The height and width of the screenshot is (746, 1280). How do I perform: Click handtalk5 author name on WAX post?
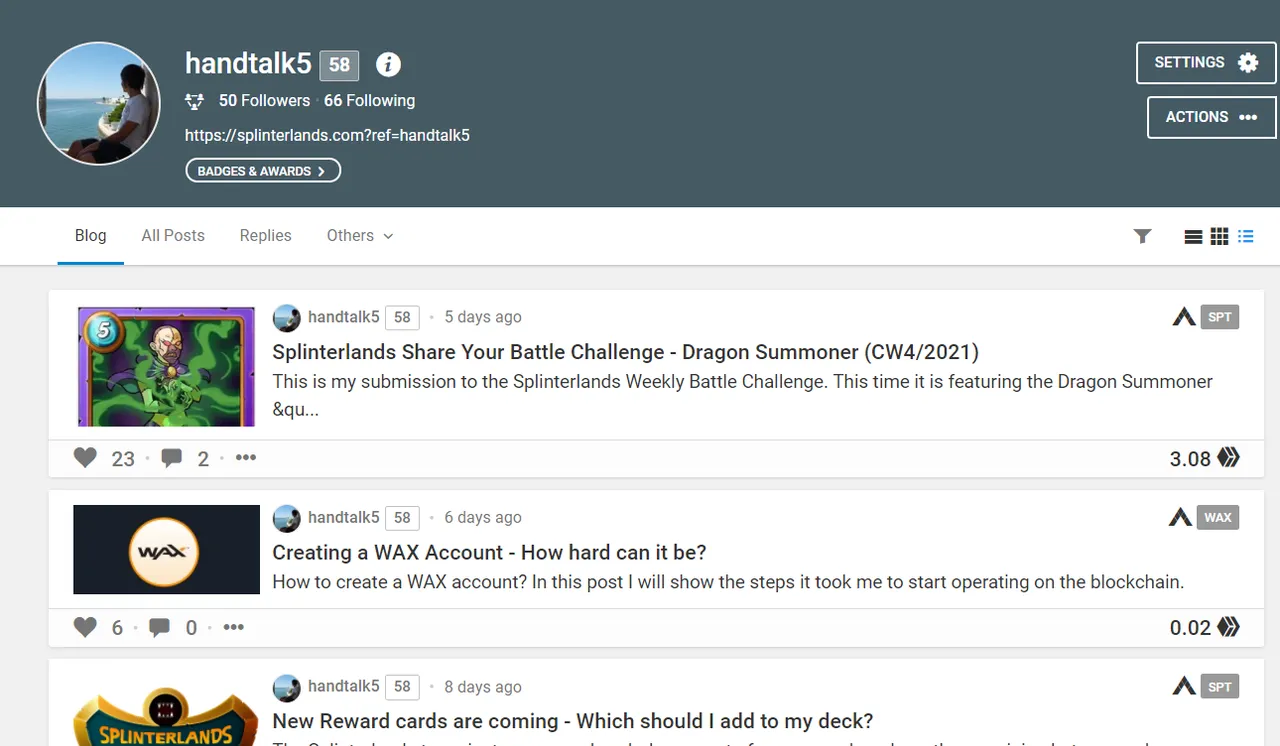(x=344, y=517)
